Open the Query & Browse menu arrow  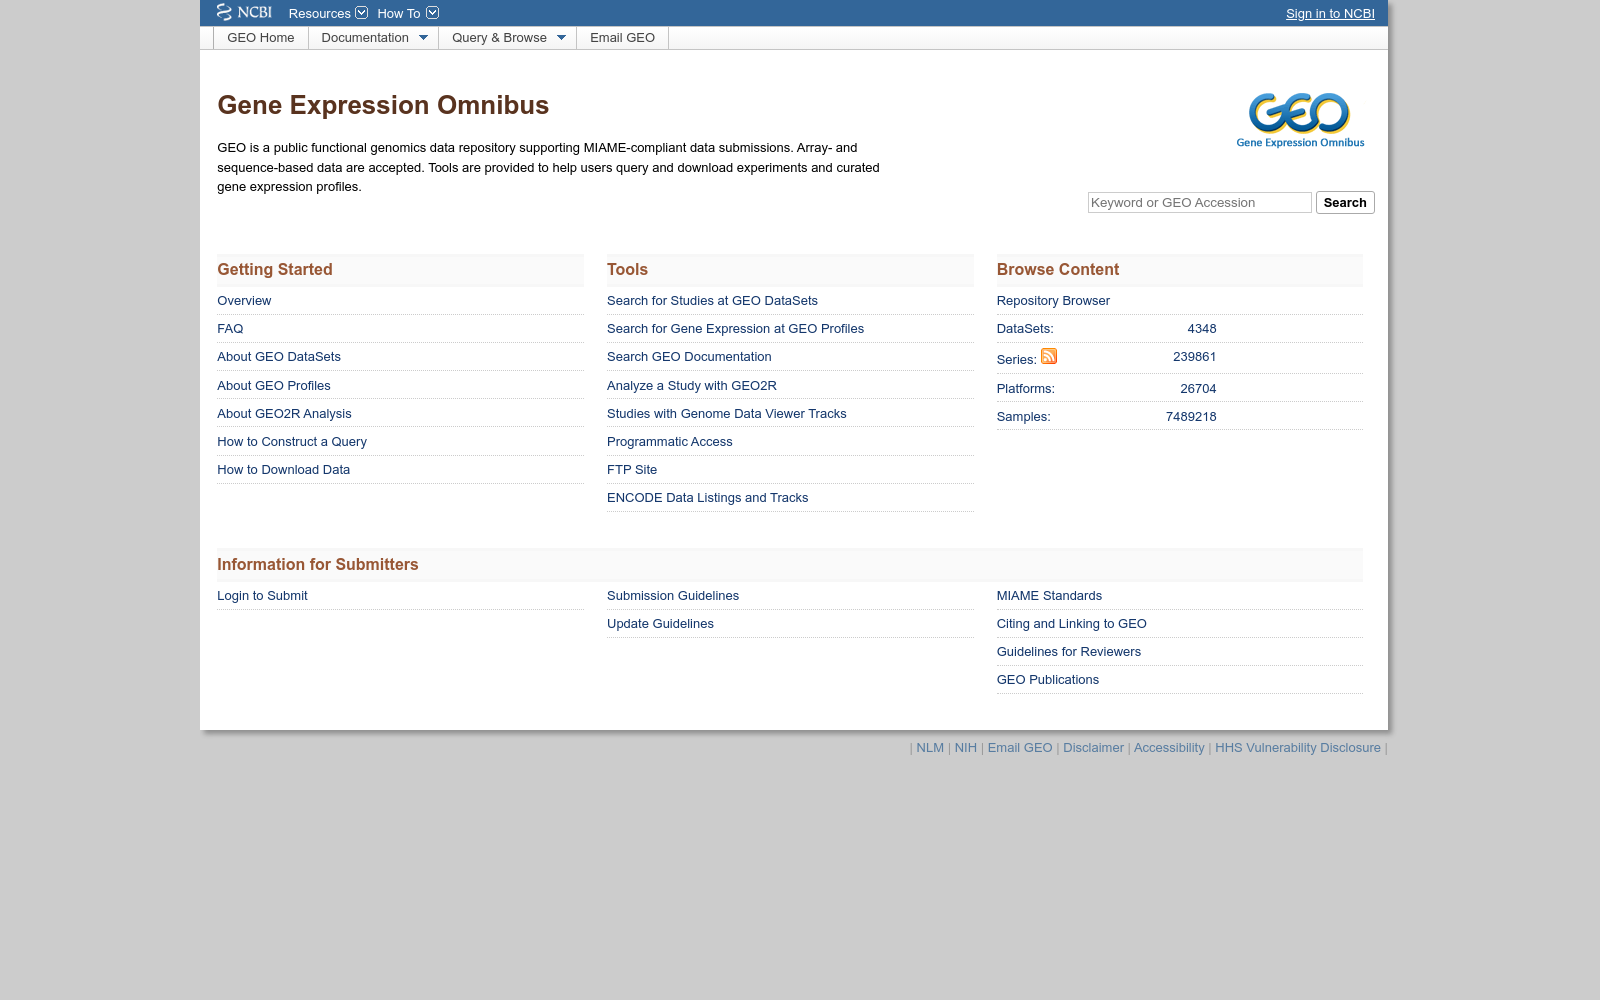561,38
